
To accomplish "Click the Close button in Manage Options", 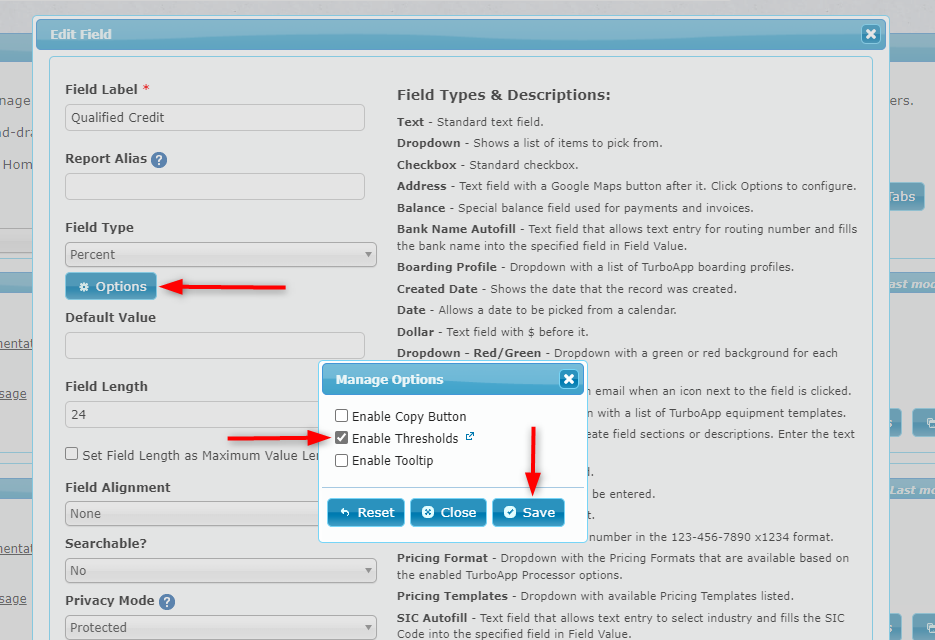I will (448, 512).
